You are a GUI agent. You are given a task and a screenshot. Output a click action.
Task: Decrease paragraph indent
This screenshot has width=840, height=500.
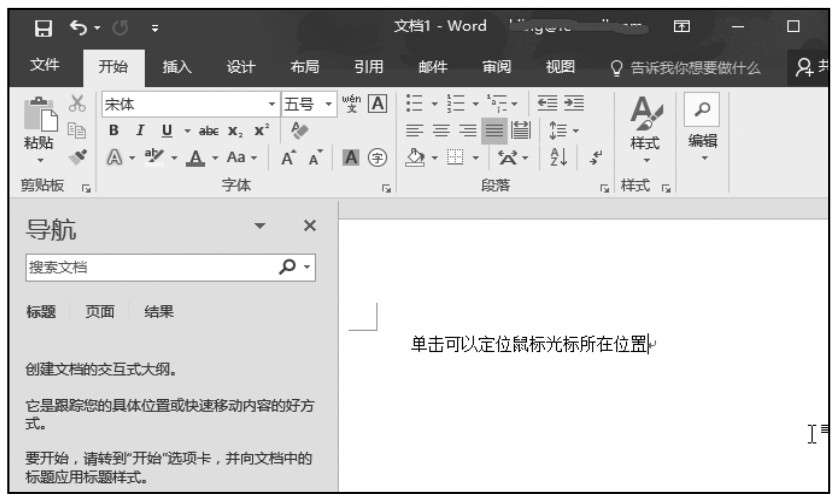click(x=548, y=103)
